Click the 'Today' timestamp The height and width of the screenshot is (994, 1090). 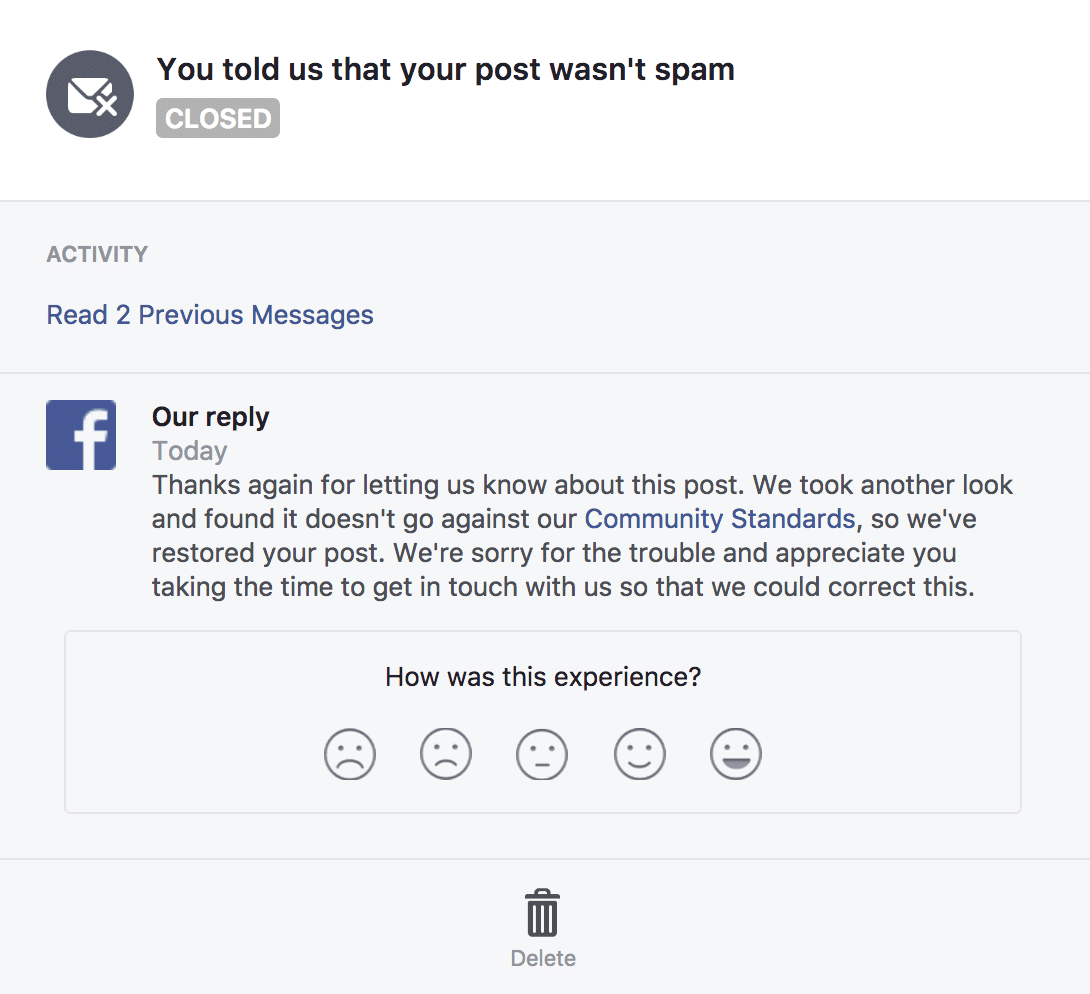(190, 451)
